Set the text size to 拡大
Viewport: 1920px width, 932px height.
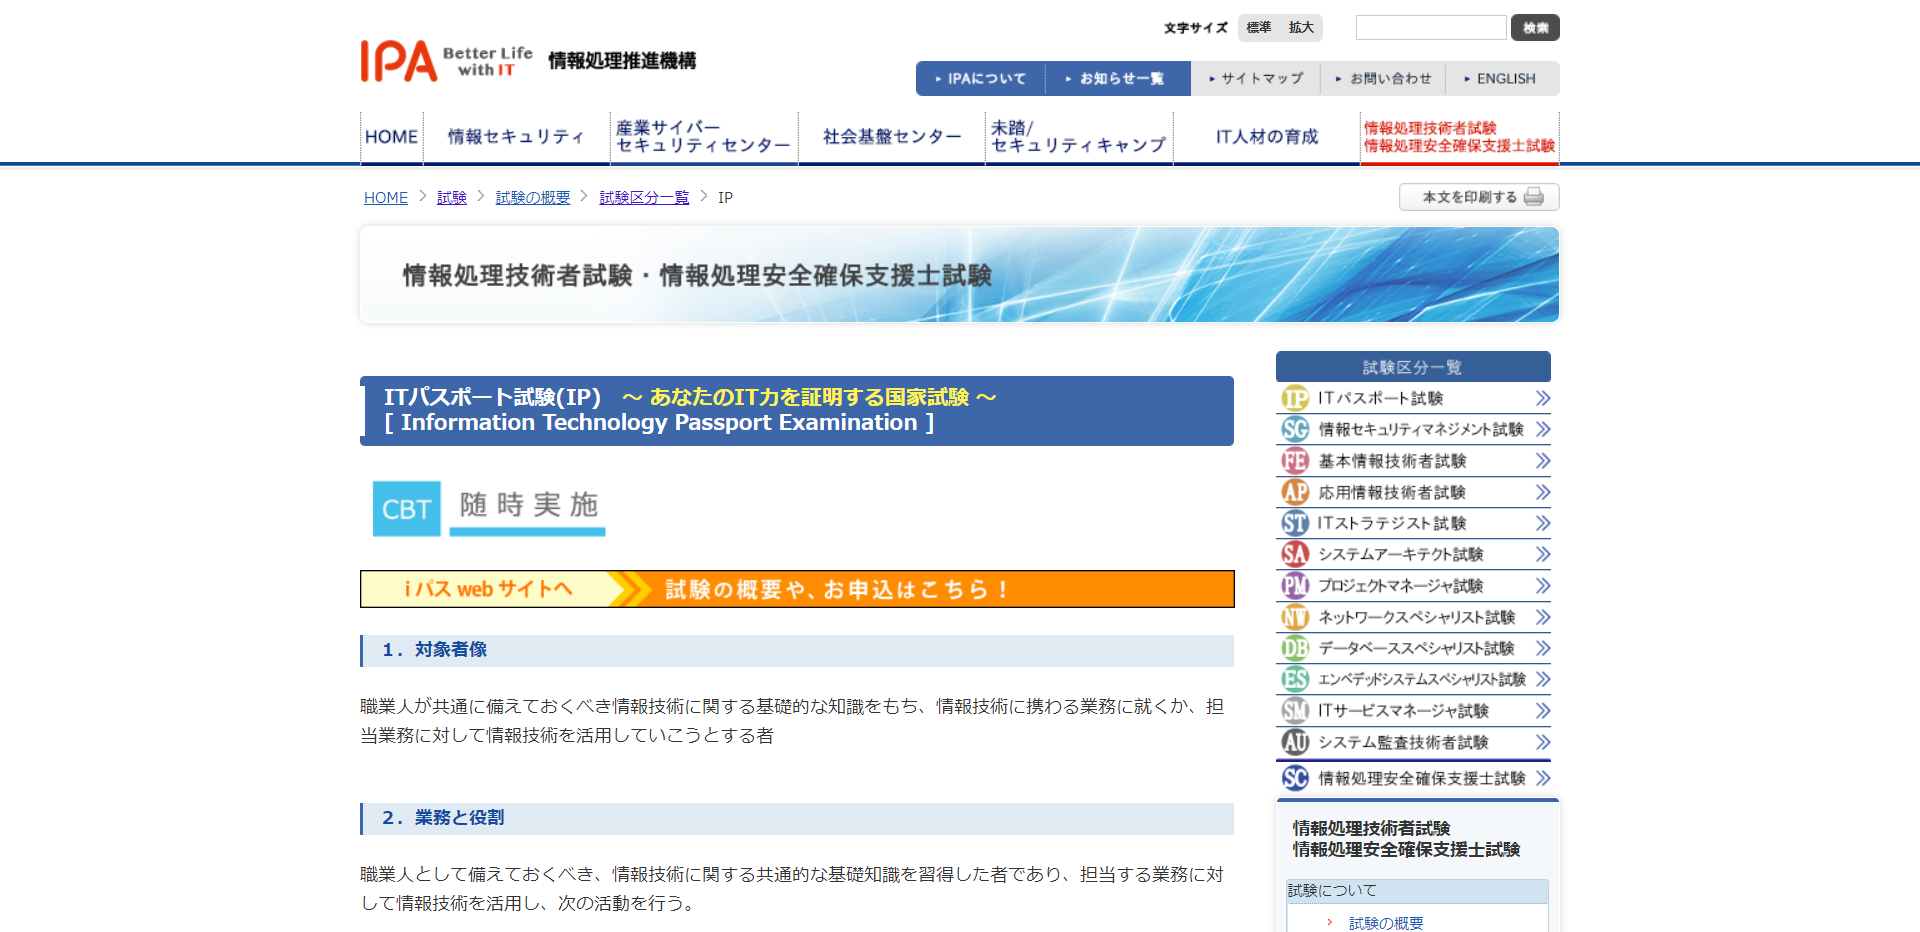point(1301,28)
